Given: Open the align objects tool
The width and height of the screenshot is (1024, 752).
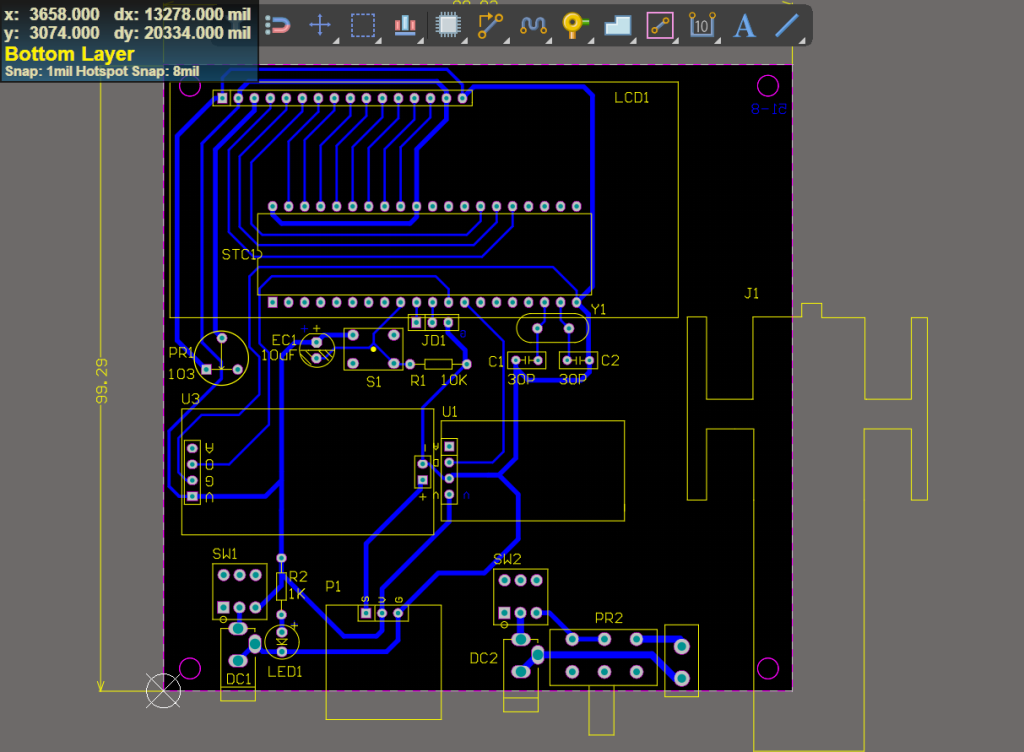Looking at the screenshot, I should pyautogui.click(x=405, y=25).
